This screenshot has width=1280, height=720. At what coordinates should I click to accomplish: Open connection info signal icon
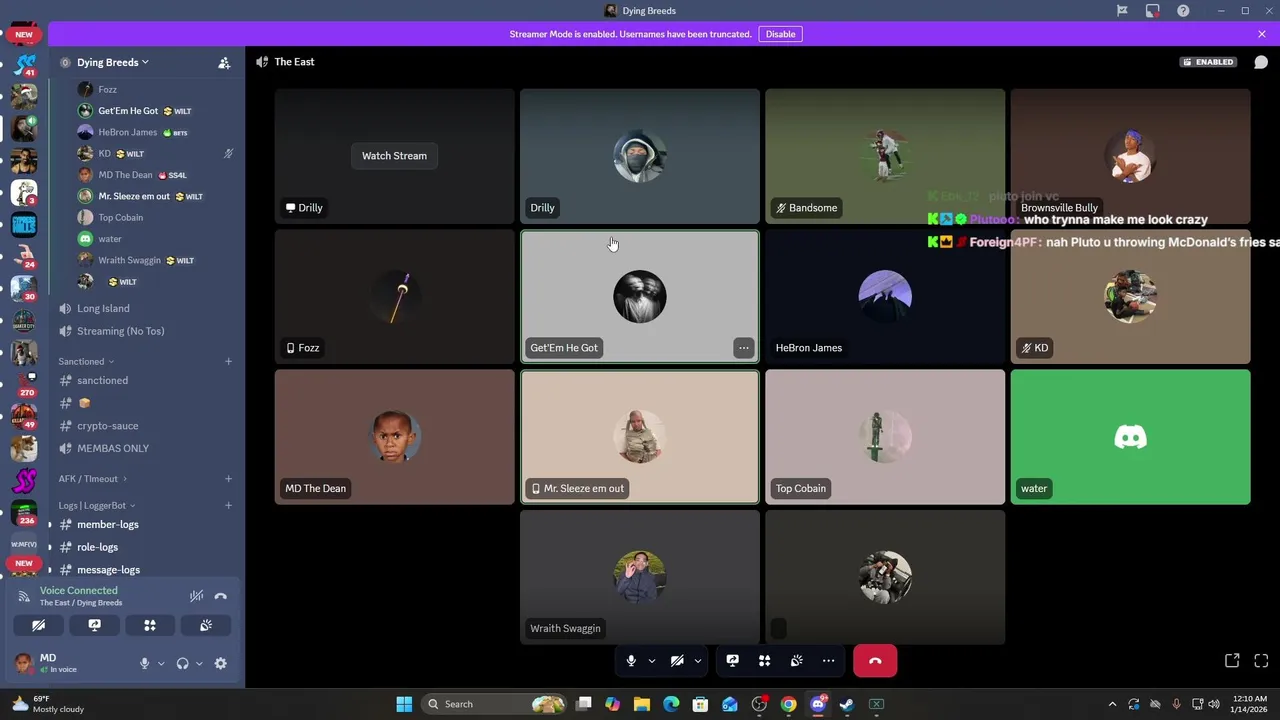click(24, 596)
